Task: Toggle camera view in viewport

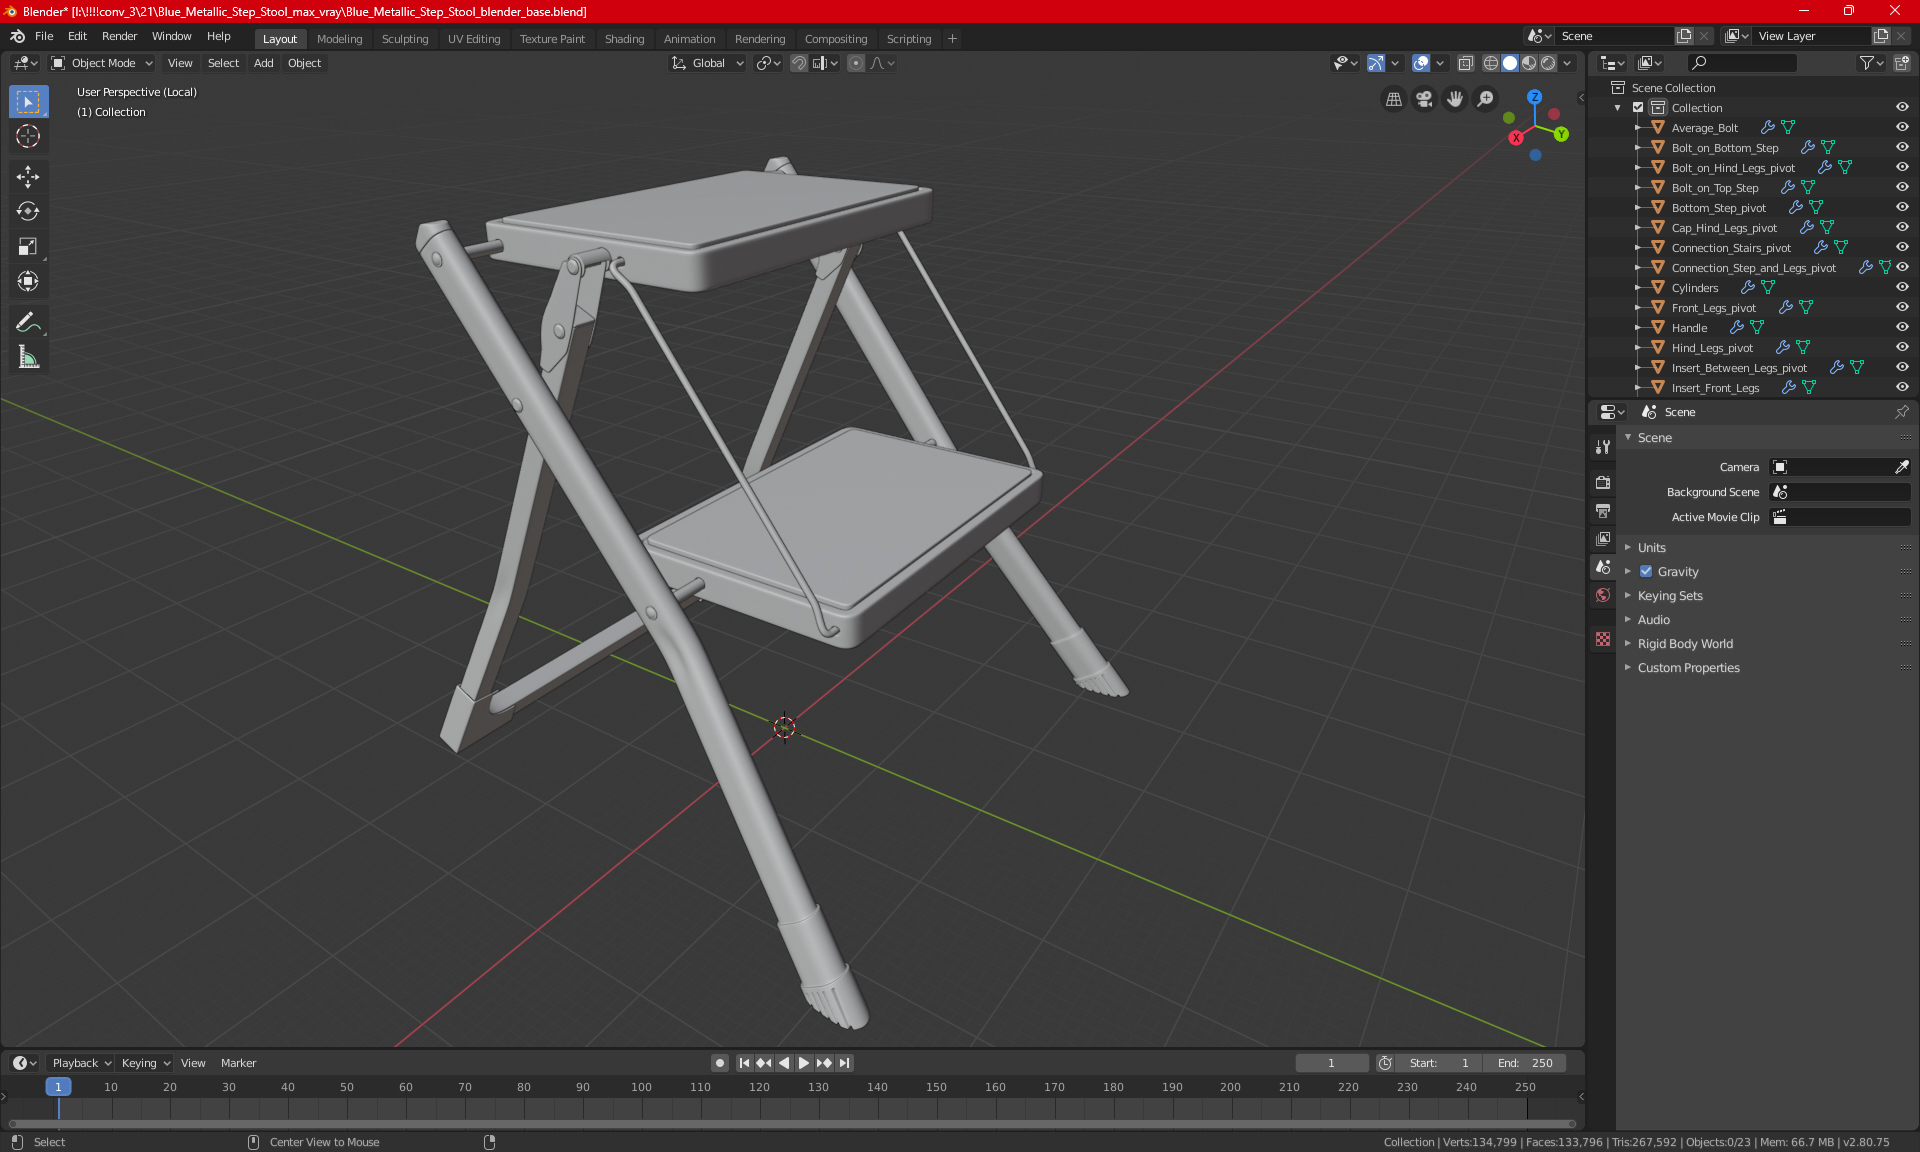Action: click(1424, 99)
